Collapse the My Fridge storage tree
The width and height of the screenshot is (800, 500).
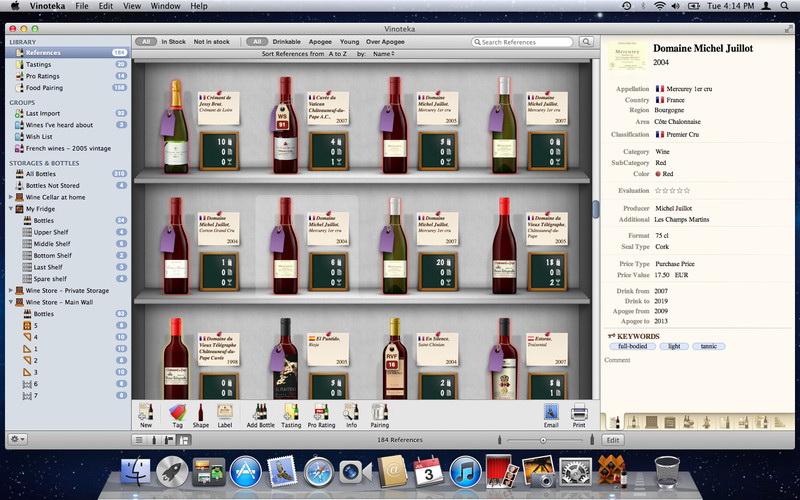[13, 208]
